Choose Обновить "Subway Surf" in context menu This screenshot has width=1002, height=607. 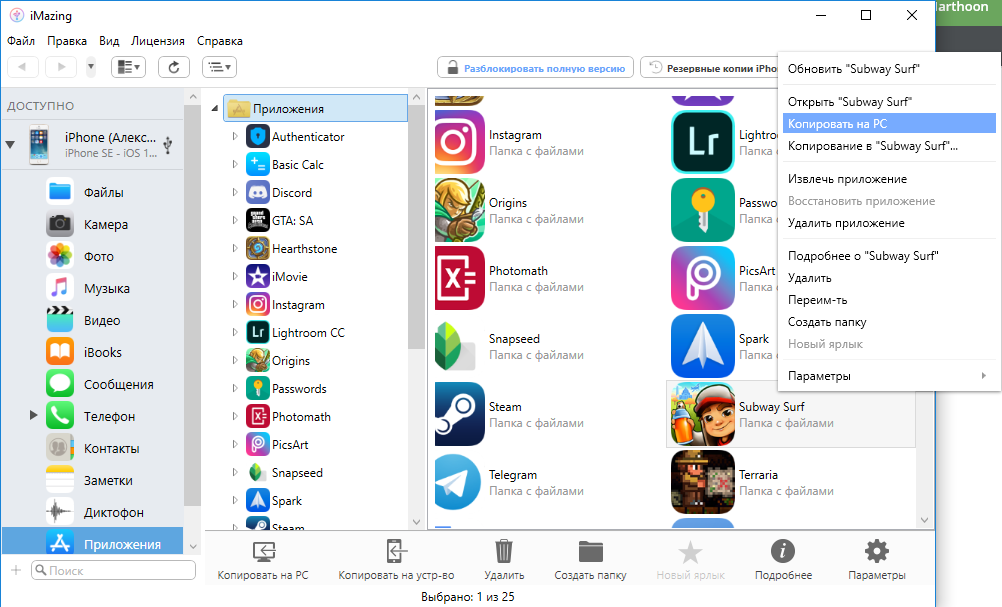point(889,69)
